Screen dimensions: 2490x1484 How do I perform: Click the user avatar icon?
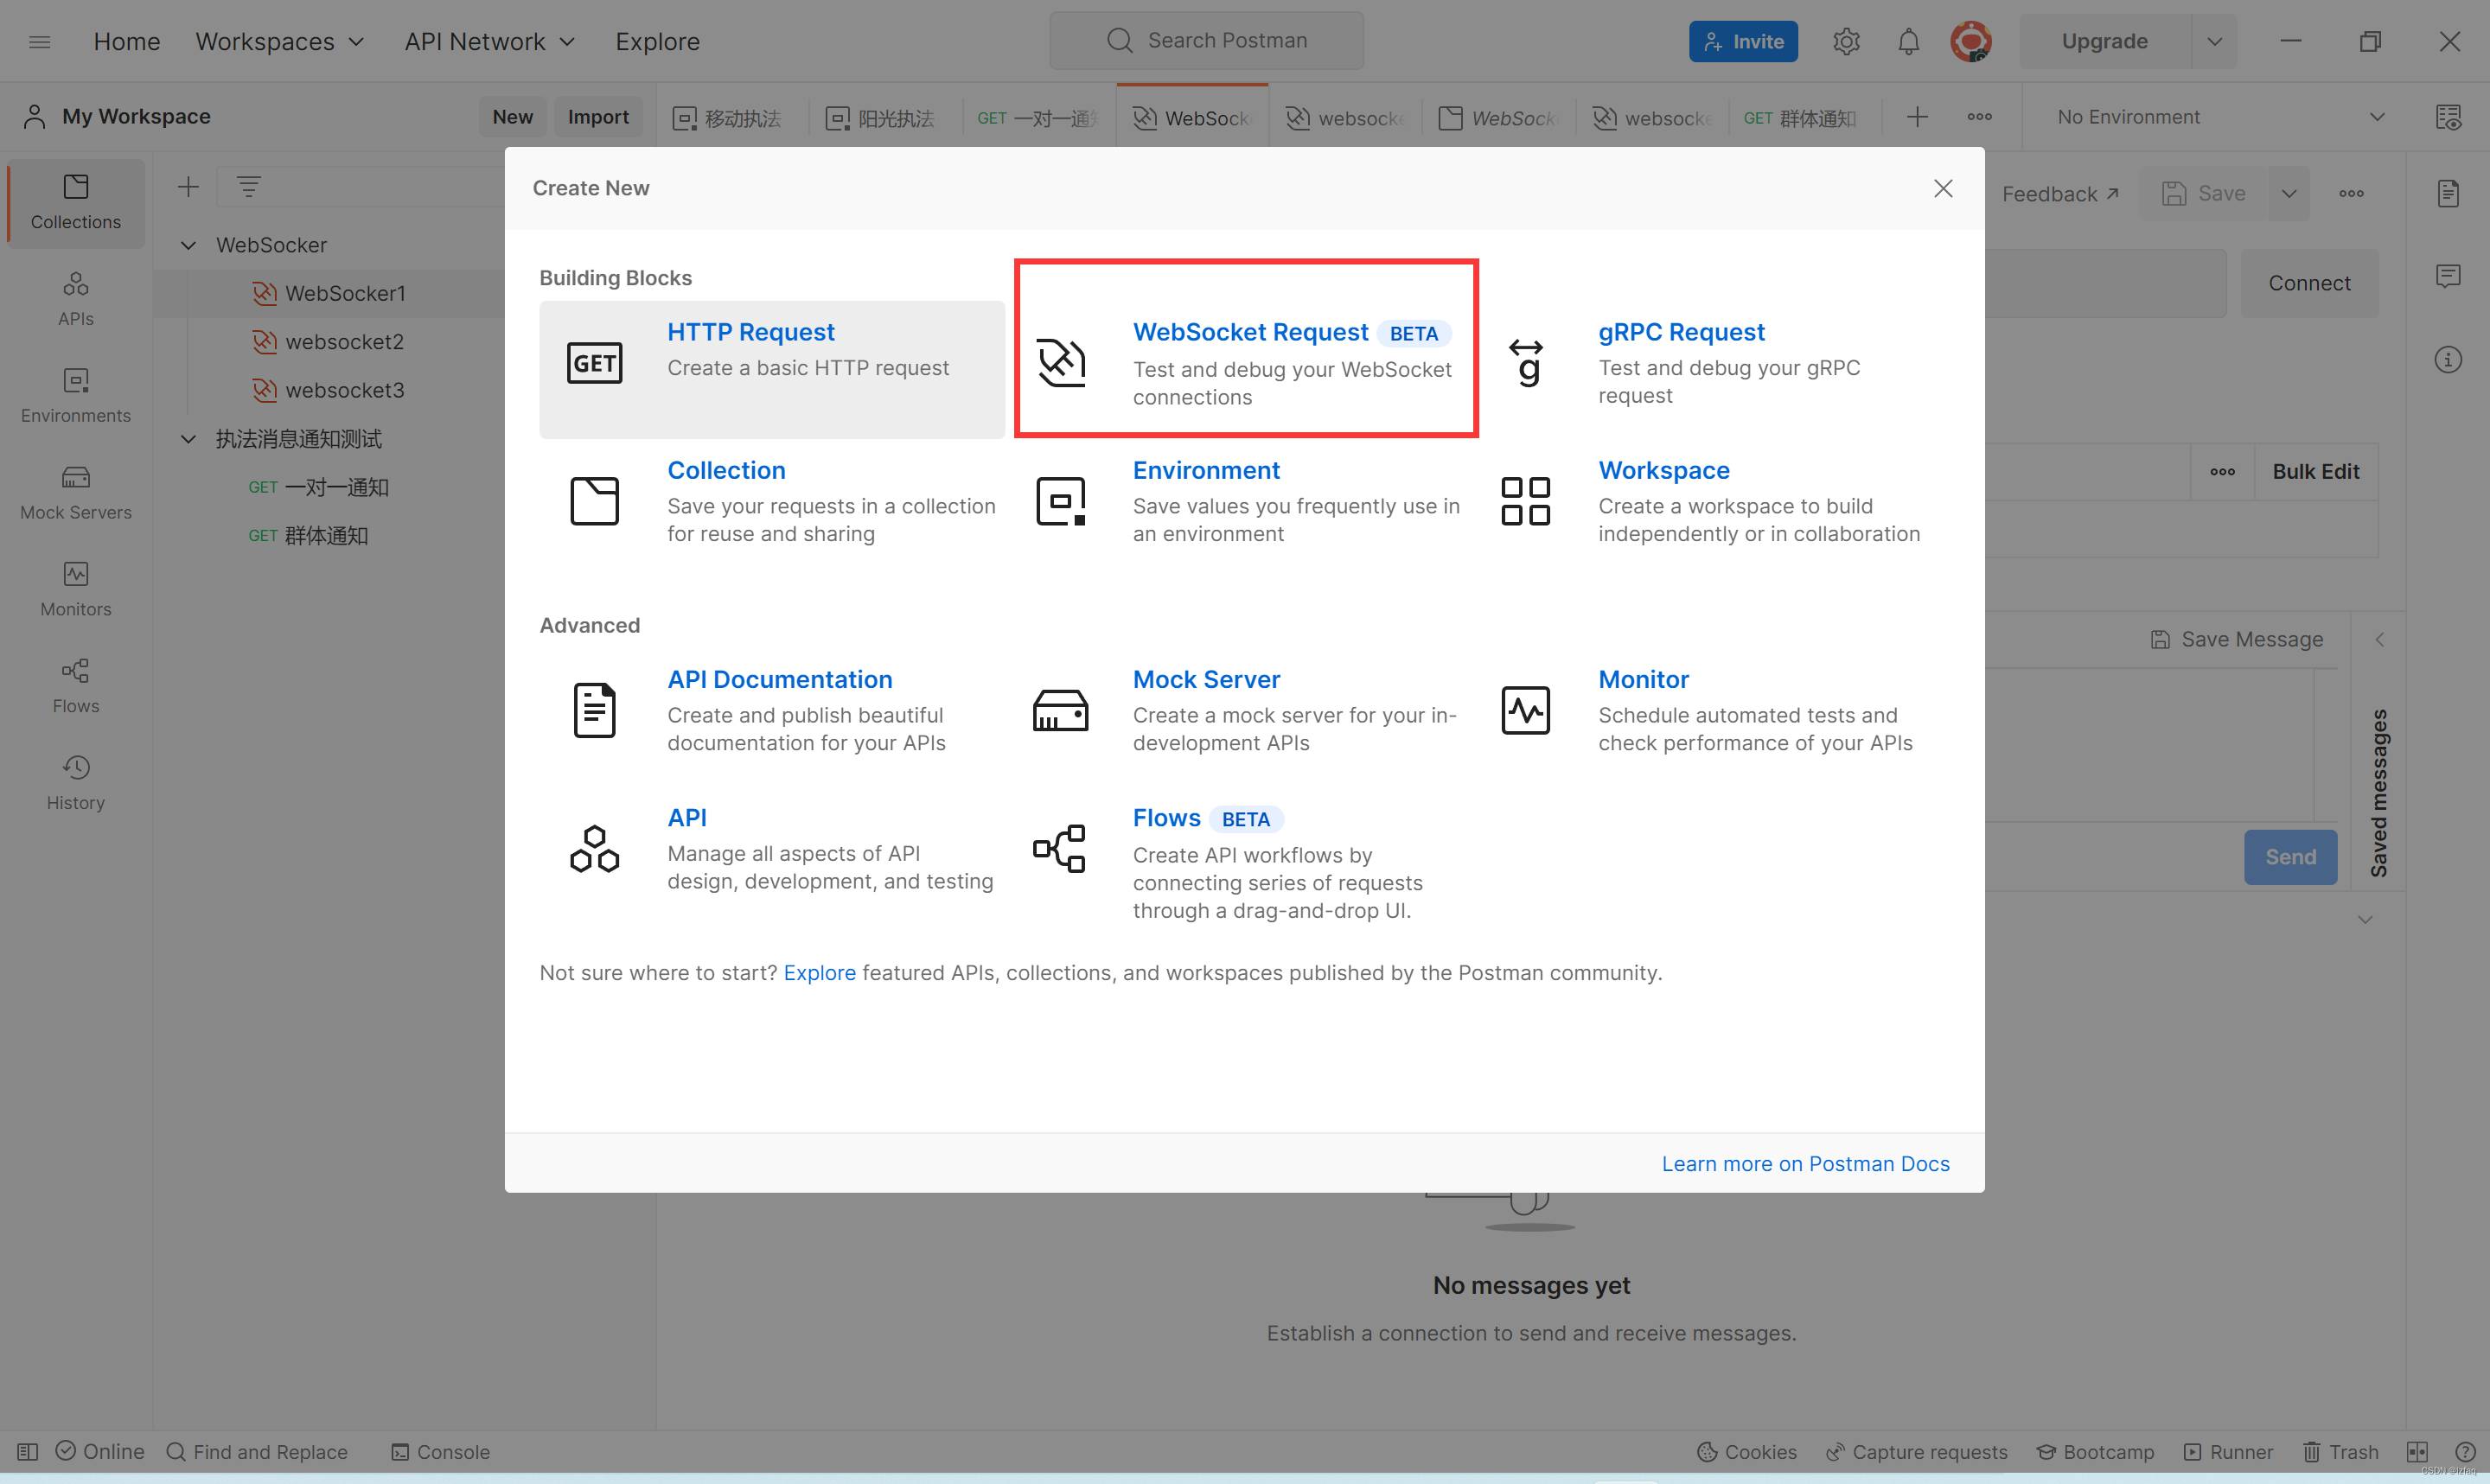(1970, 41)
